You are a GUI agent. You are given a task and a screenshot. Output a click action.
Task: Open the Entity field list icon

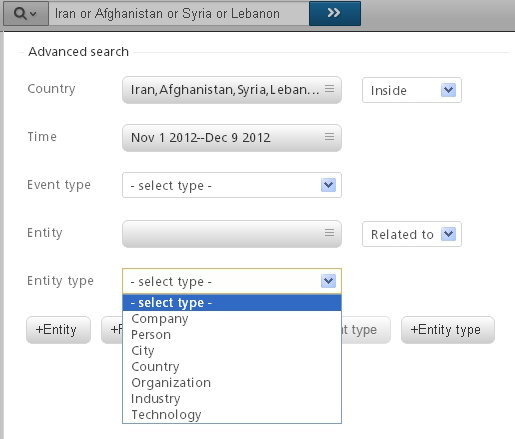click(x=329, y=233)
